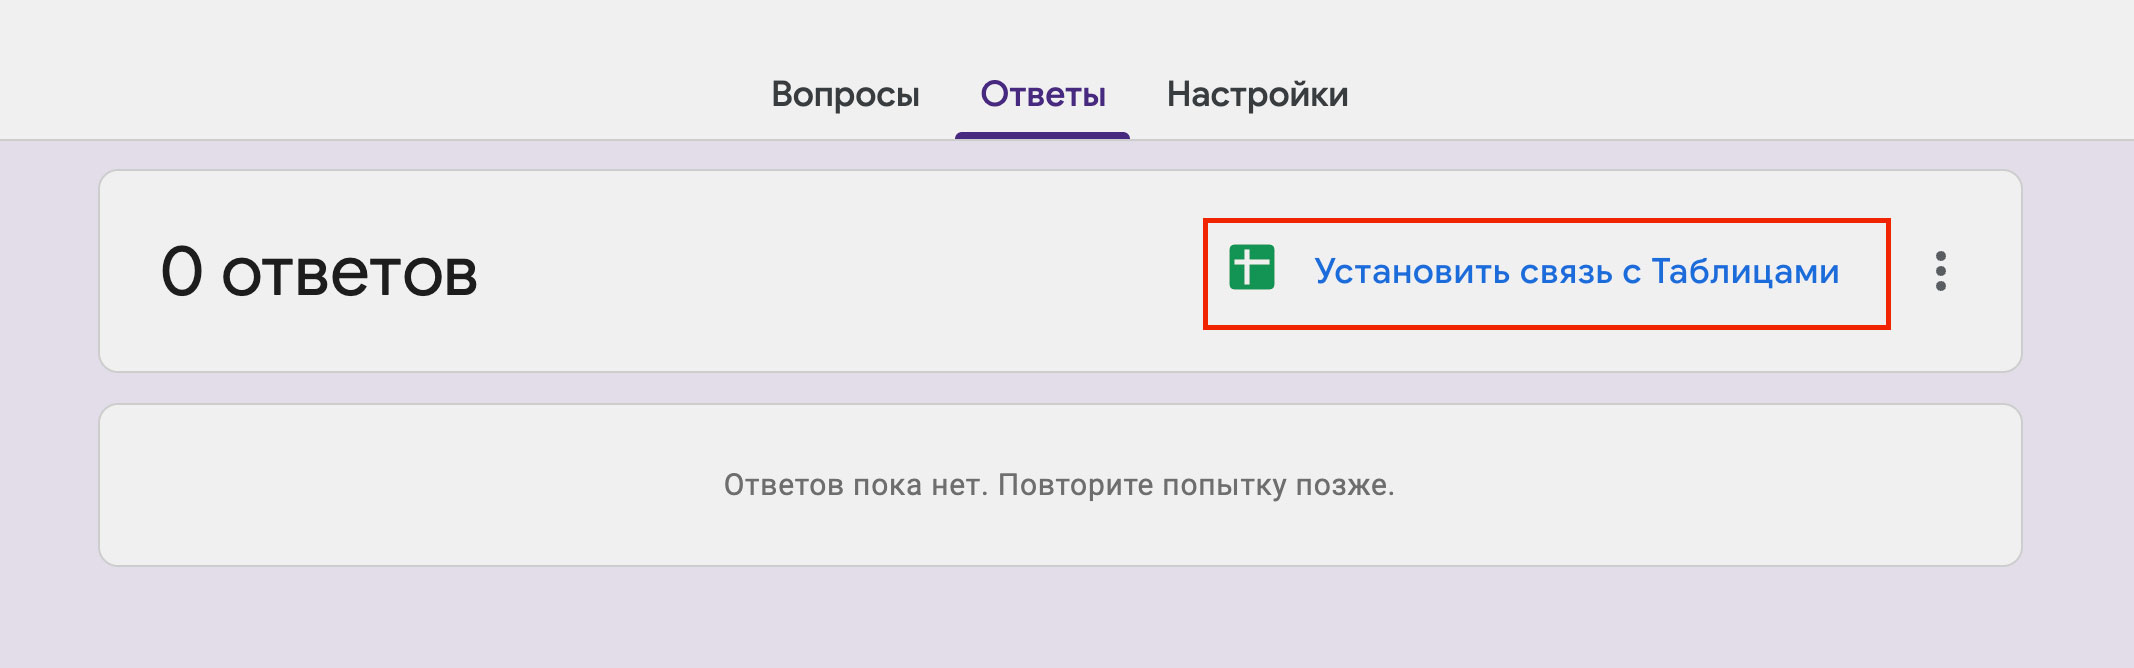Select the Ответы tab
2134x668 pixels.
pyautogui.click(x=1042, y=94)
